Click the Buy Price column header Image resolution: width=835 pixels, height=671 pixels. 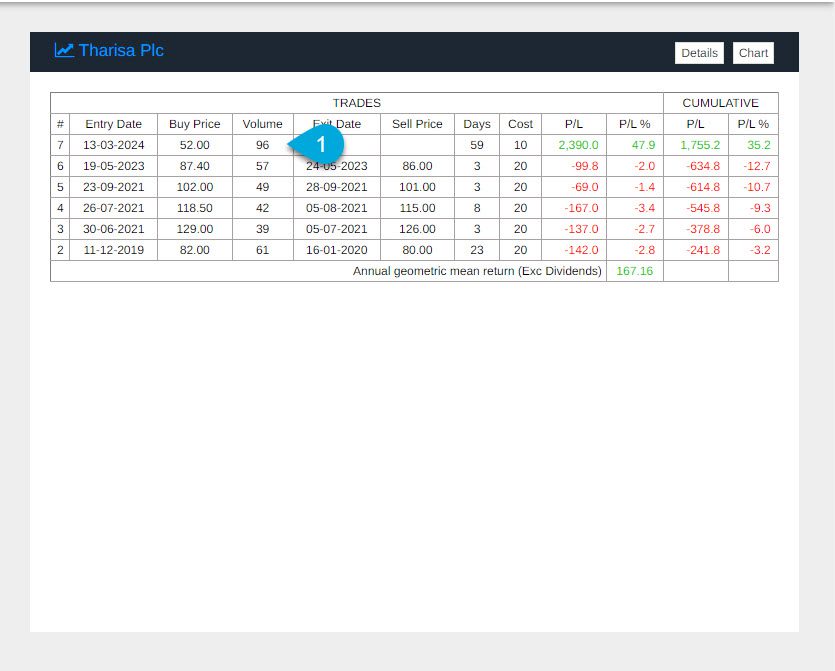pyautogui.click(x=194, y=124)
